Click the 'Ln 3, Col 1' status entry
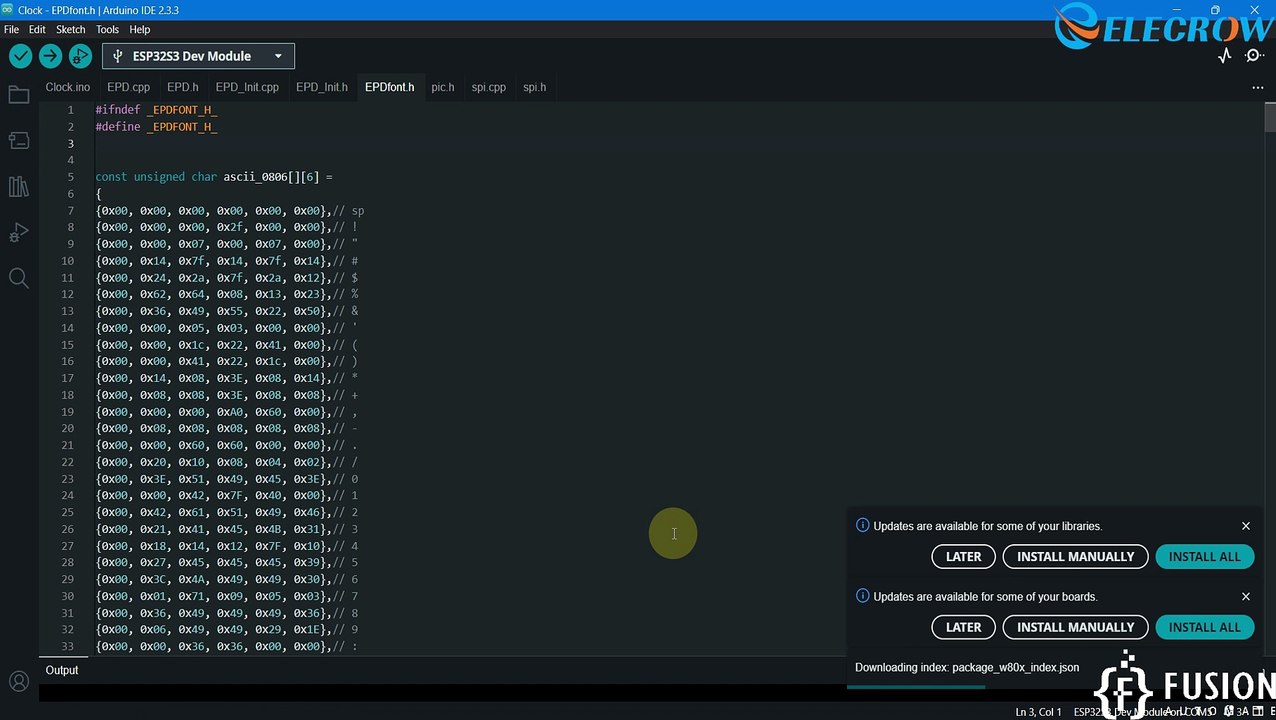 [x=1038, y=712]
